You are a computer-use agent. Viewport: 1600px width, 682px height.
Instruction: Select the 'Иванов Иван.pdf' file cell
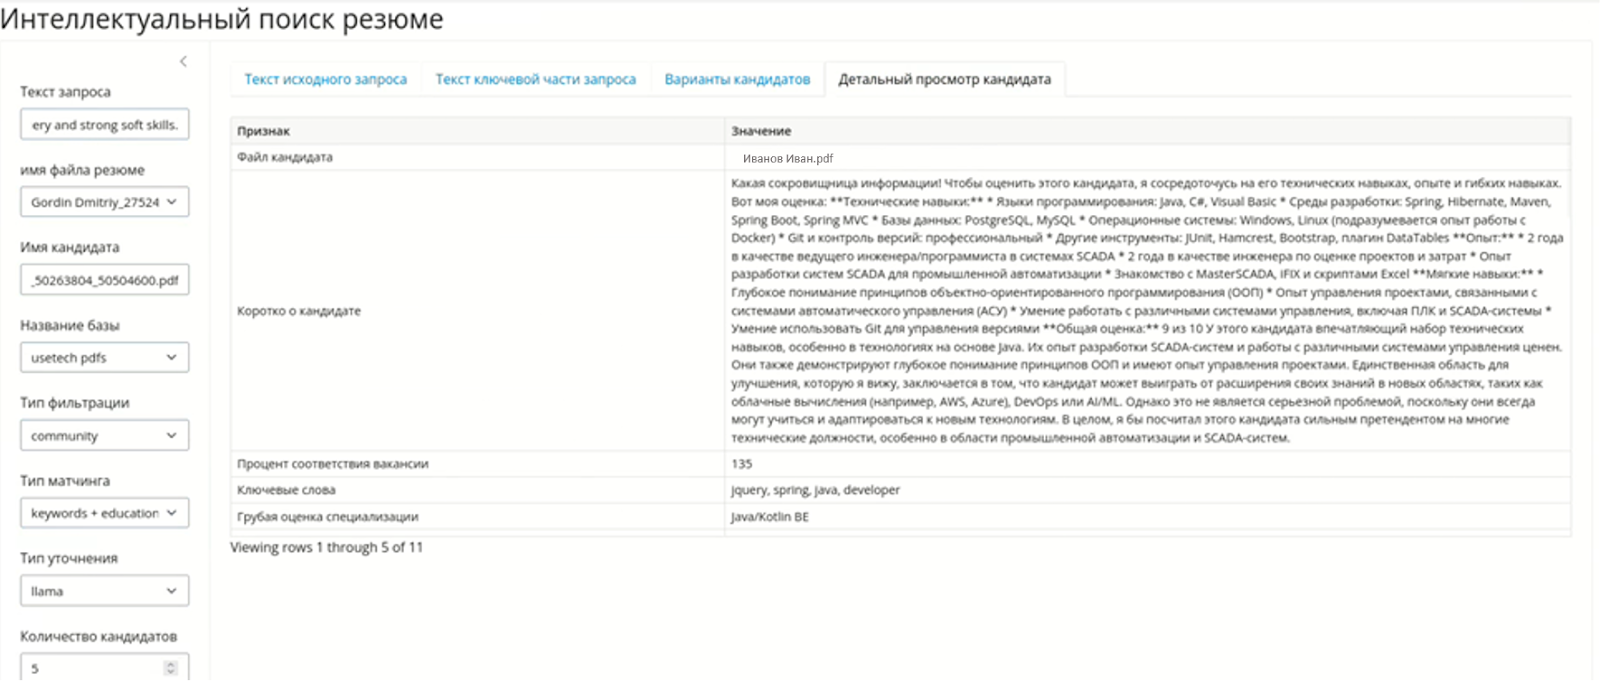point(788,158)
